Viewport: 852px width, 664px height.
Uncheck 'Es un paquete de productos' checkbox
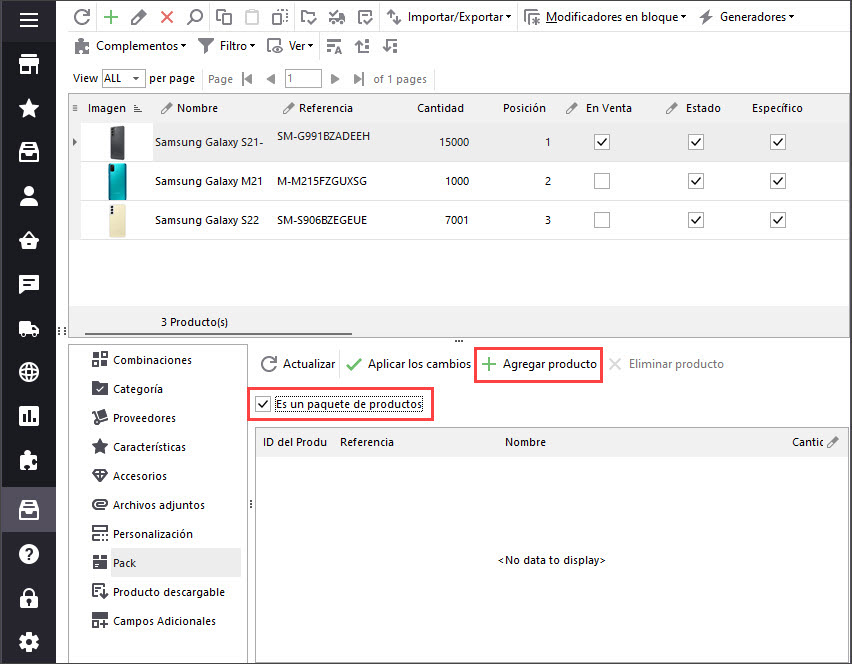(263, 404)
